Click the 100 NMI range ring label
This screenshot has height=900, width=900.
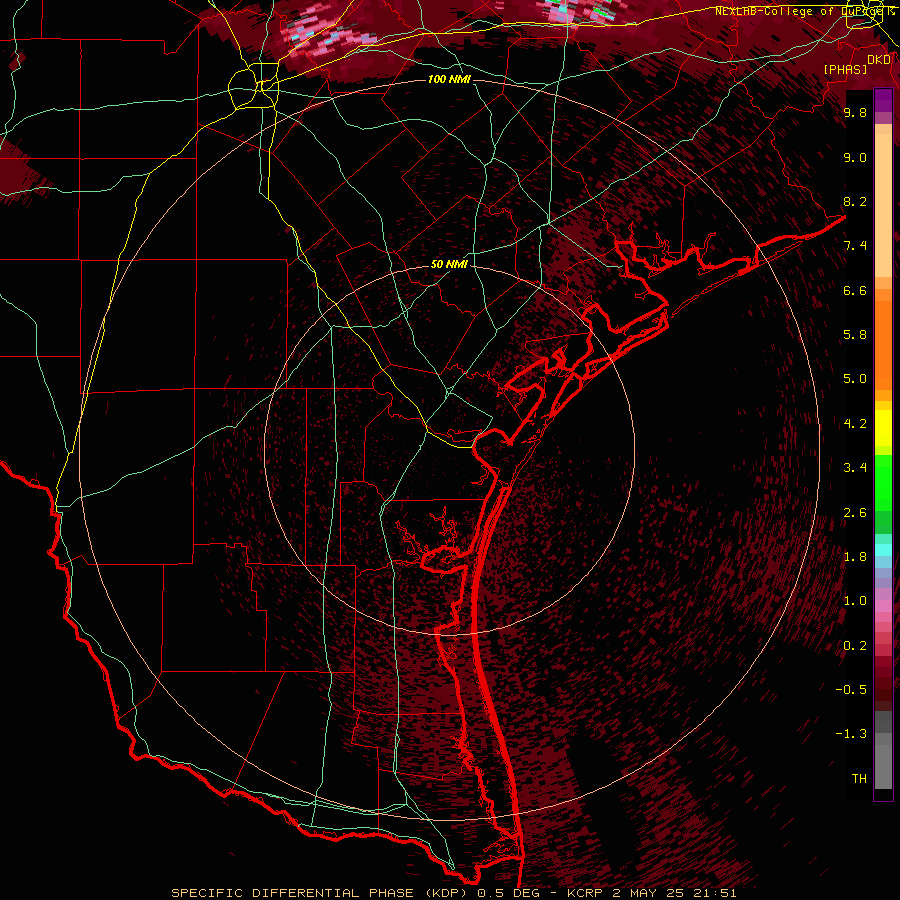tap(449, 79)
